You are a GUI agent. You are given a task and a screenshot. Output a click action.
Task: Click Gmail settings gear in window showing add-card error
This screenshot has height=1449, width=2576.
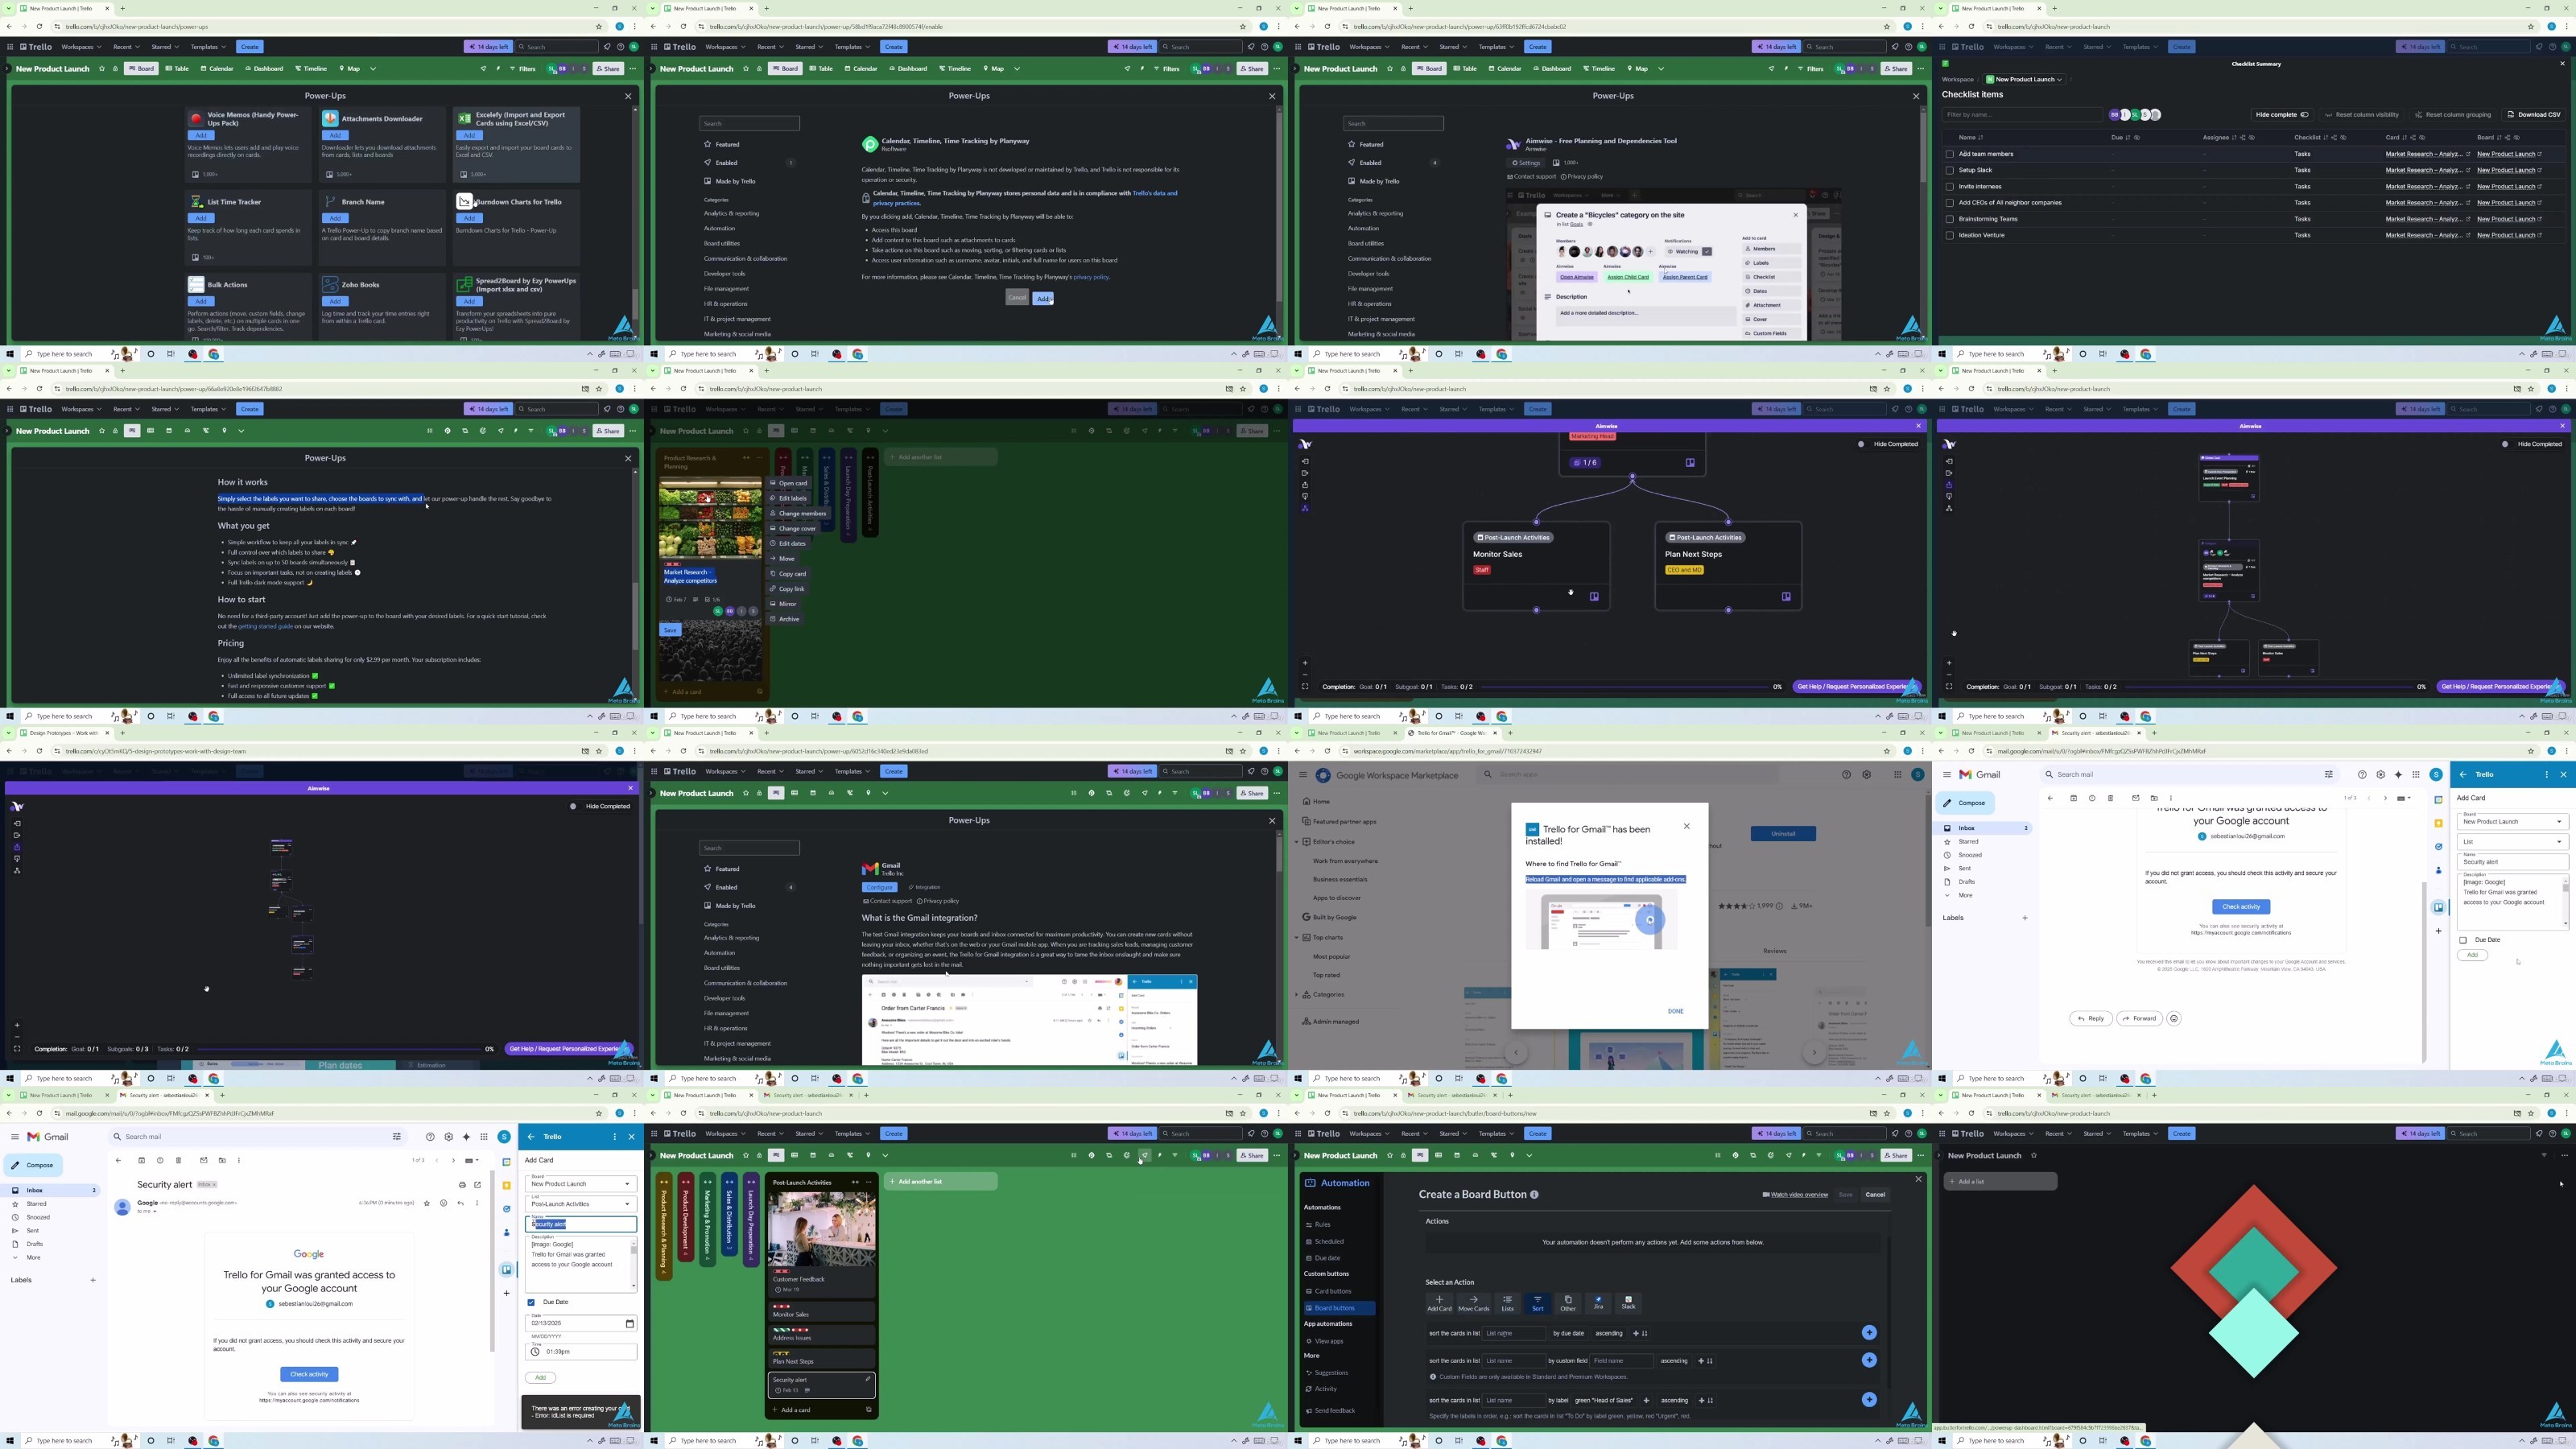click(x=448, y=1137)
